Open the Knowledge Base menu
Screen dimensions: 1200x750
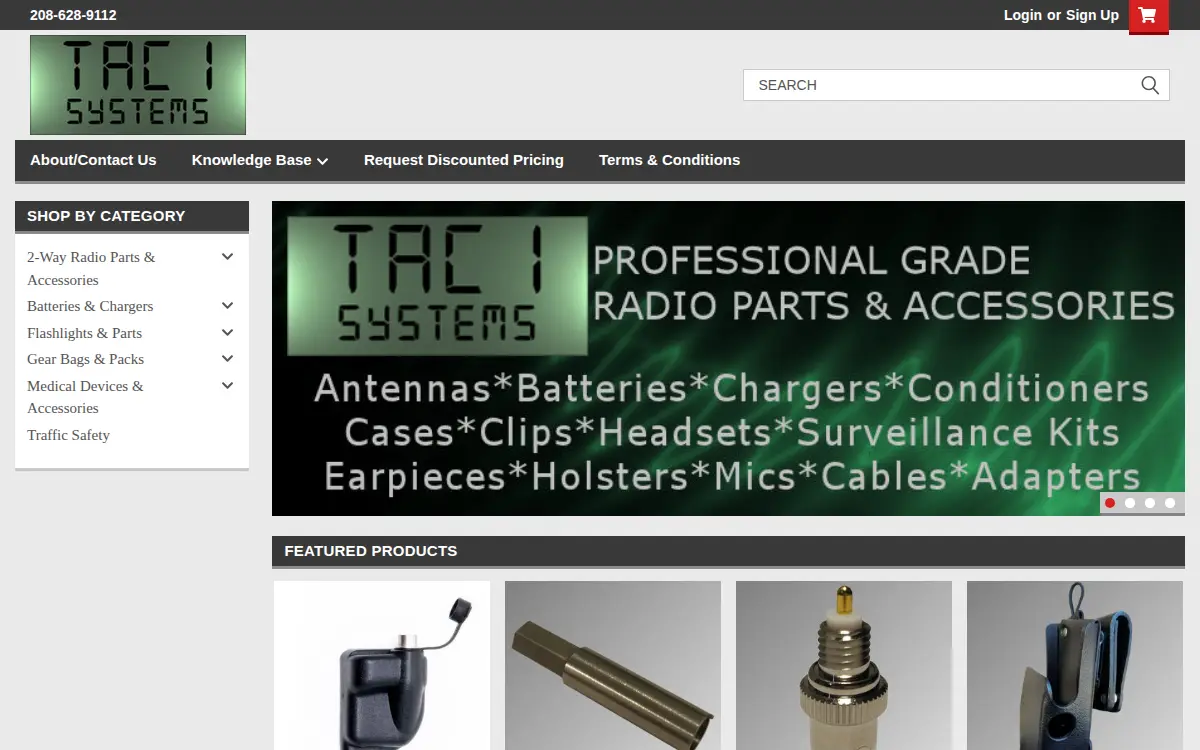pyautogui.click(x=251, y=160)
